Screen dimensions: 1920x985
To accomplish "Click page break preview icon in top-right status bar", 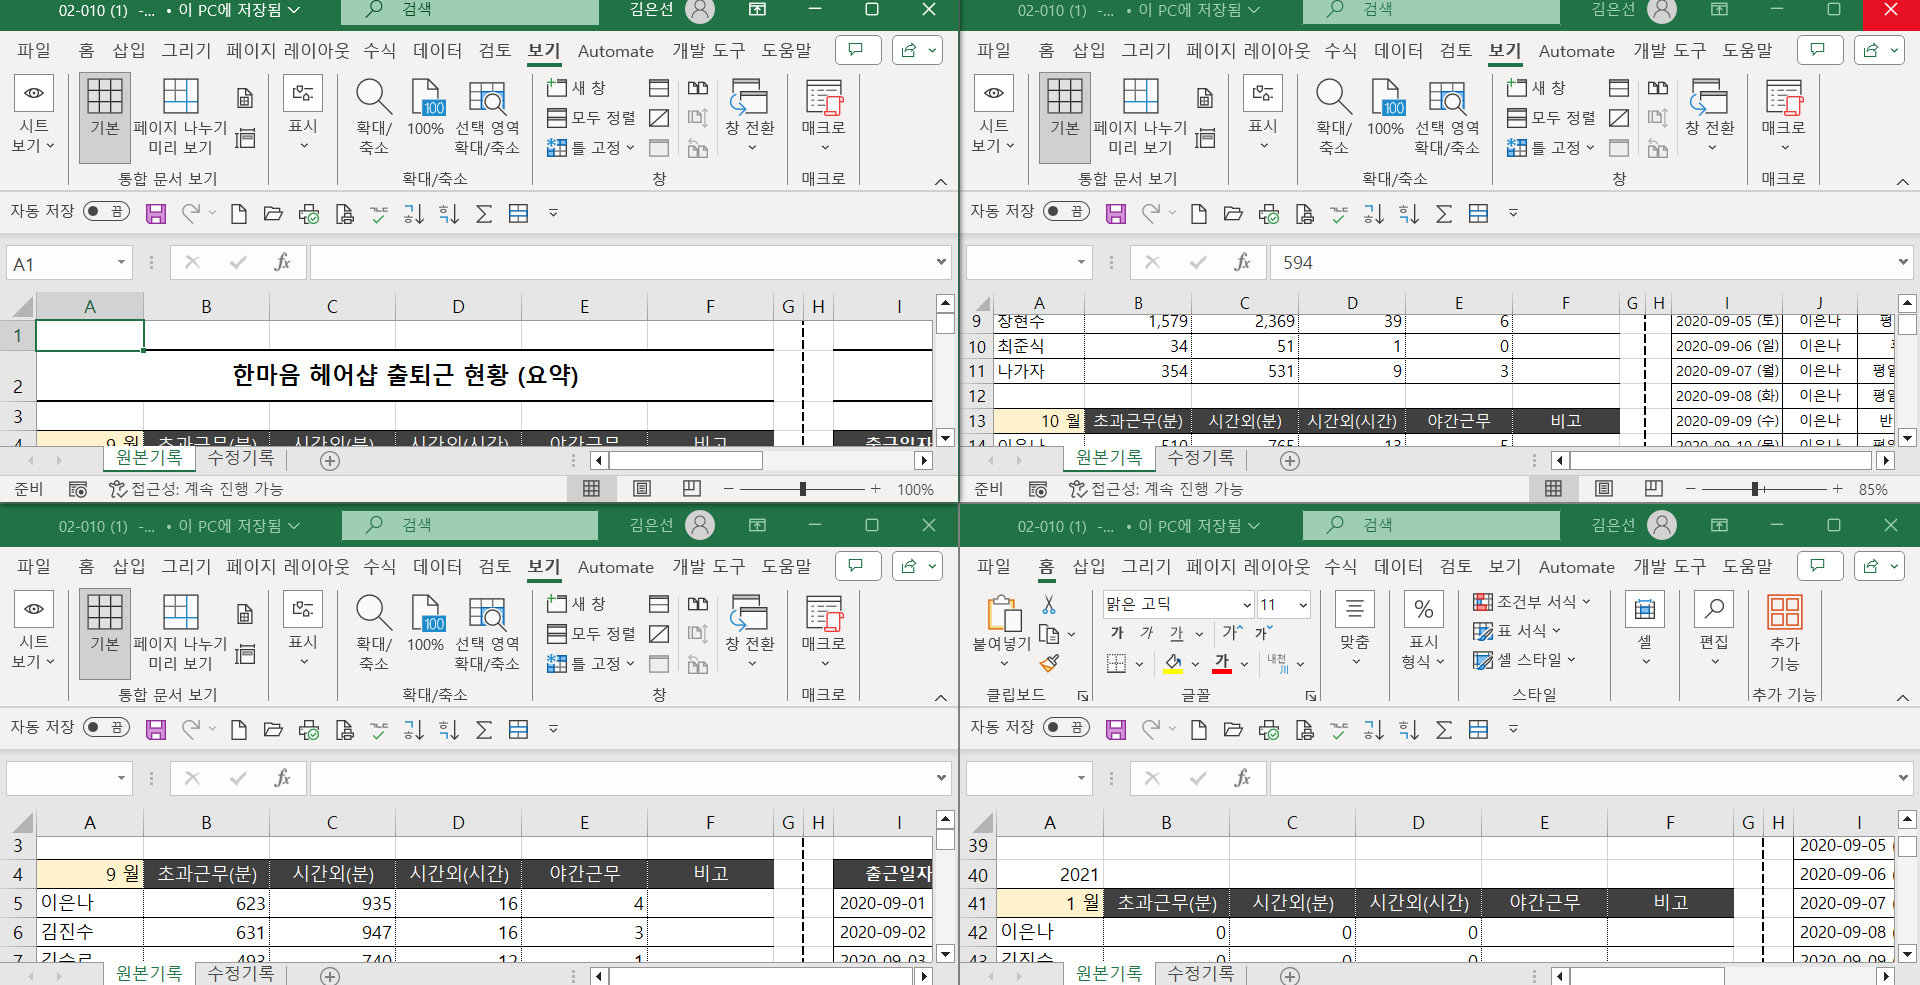I will [1653, 488].
